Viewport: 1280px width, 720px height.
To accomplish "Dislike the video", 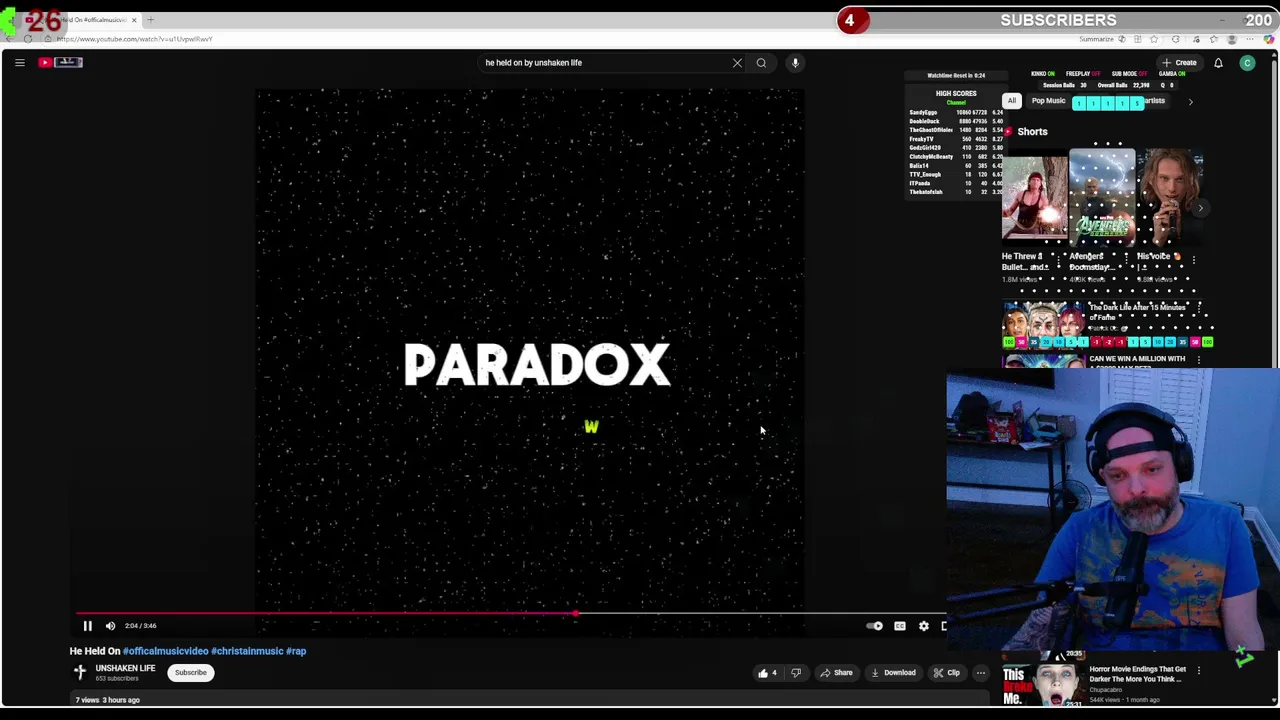I will click(796, 673).
